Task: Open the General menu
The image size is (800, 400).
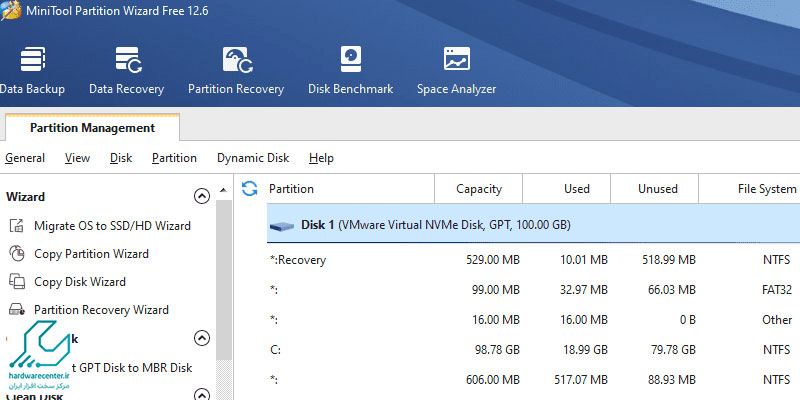Action: point(25,158)
